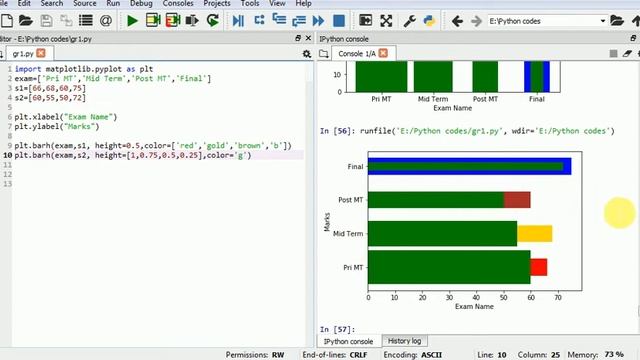Open a file using the folder icon

point(26,20)
